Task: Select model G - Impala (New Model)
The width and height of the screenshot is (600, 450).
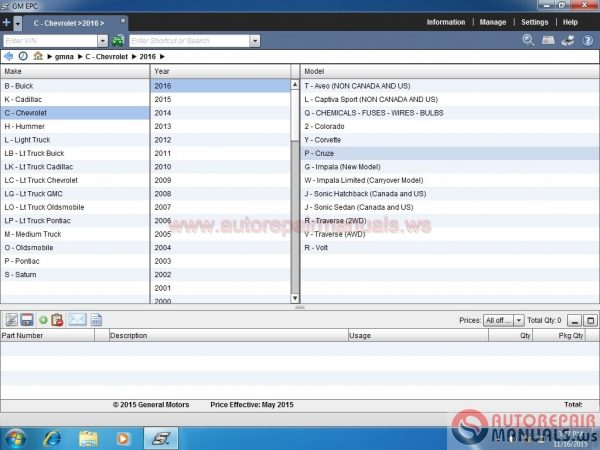Action: click(450, 167)
